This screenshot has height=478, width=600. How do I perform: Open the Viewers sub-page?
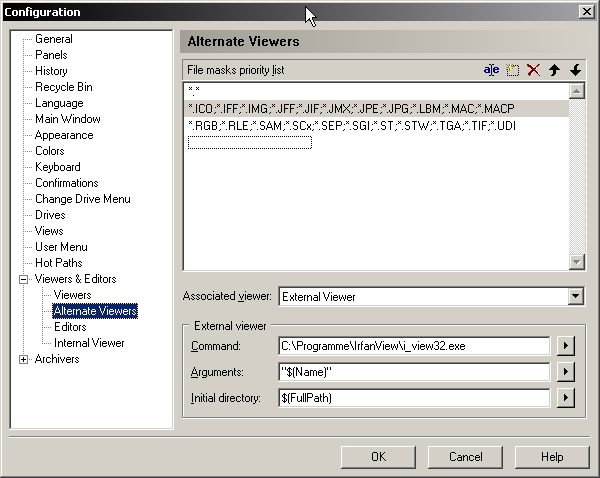pyautogui.click(x=72, y=295)
